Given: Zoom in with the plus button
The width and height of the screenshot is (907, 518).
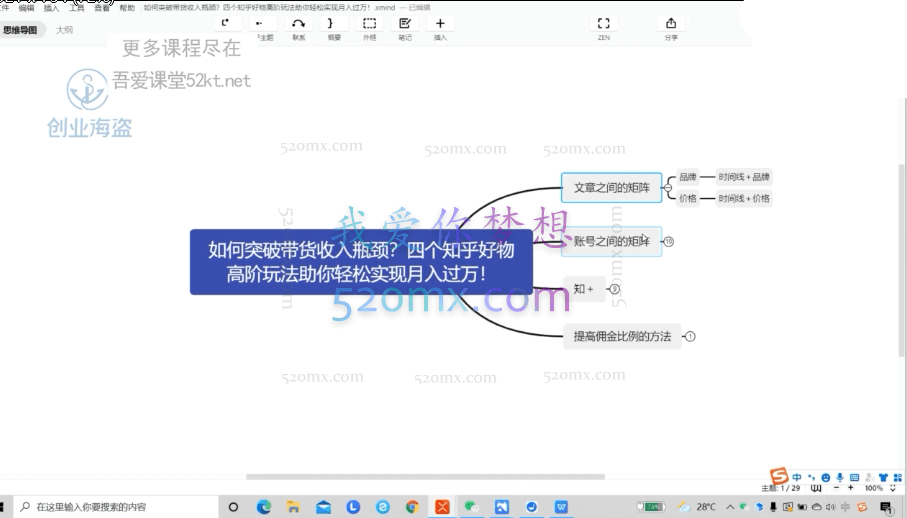Looking at the screenshot, I should (850, 488).
